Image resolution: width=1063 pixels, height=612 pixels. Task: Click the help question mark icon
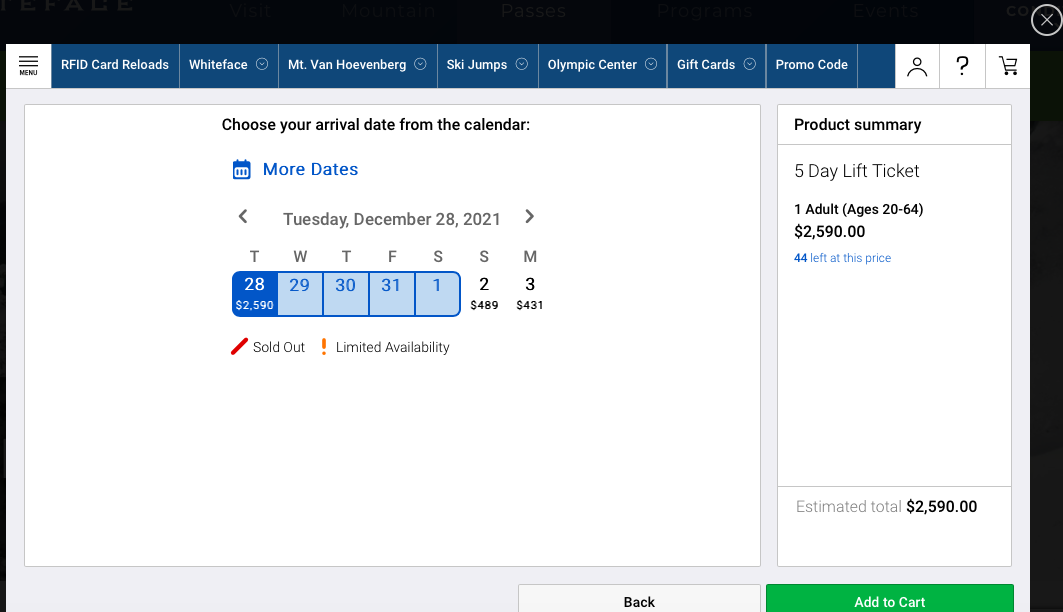[x=962, y=66]
